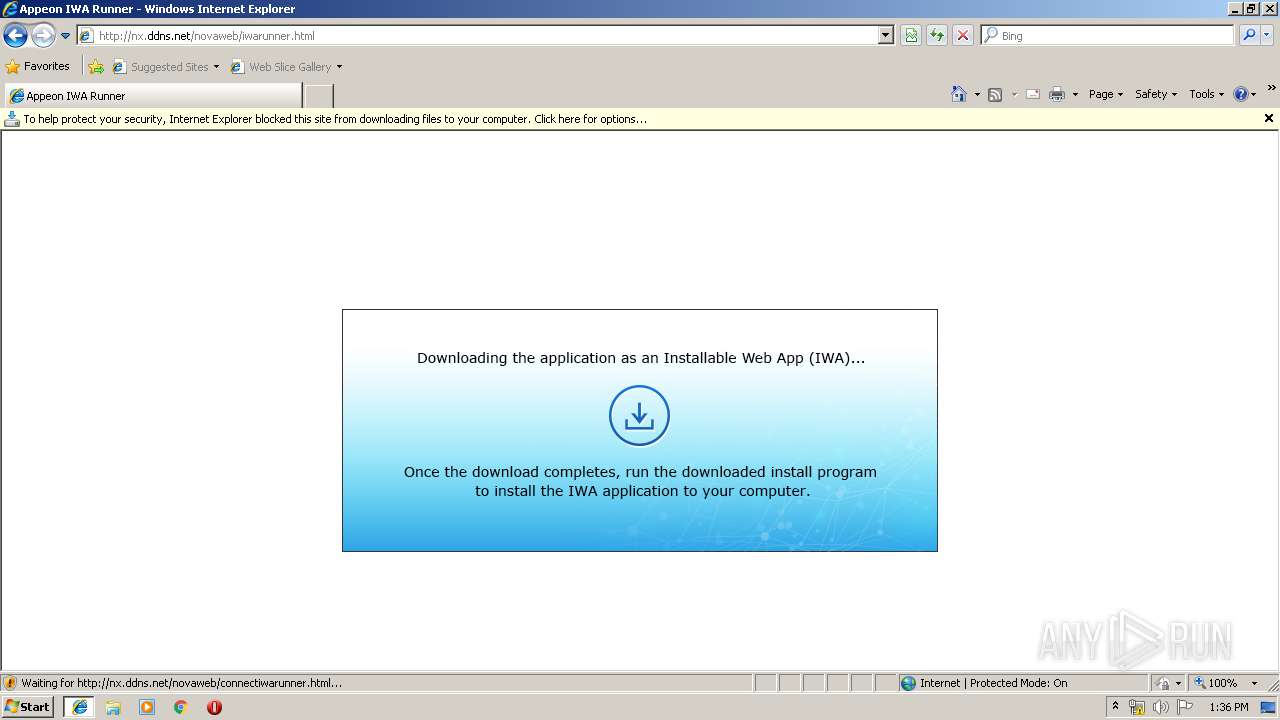Launch Windows Media Player taskbar icon
The width and height of the screenshot is (1280, 720).
pyautogui.click(x=147, y=707)
